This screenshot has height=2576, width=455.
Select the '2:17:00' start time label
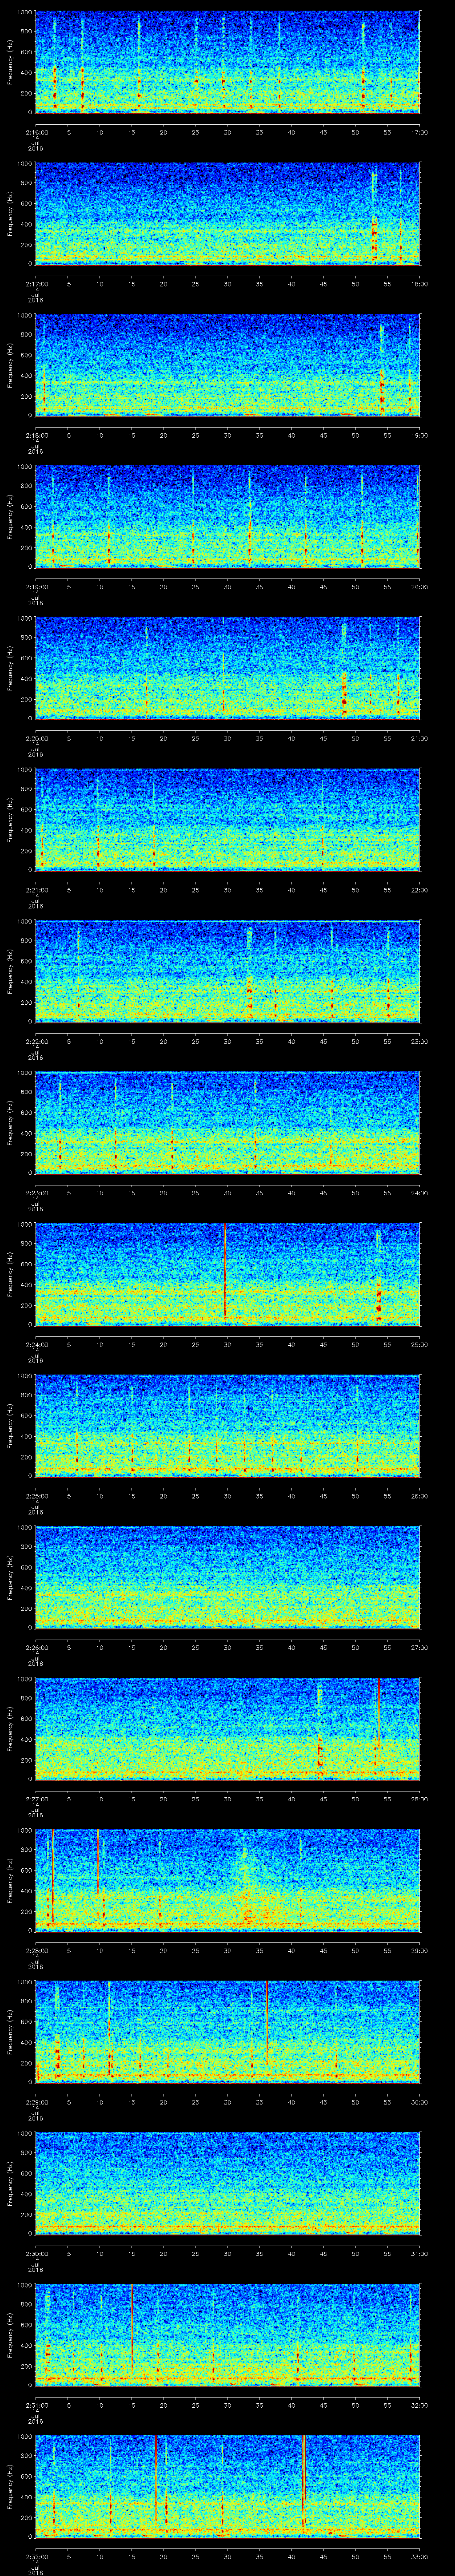point(36,284)
